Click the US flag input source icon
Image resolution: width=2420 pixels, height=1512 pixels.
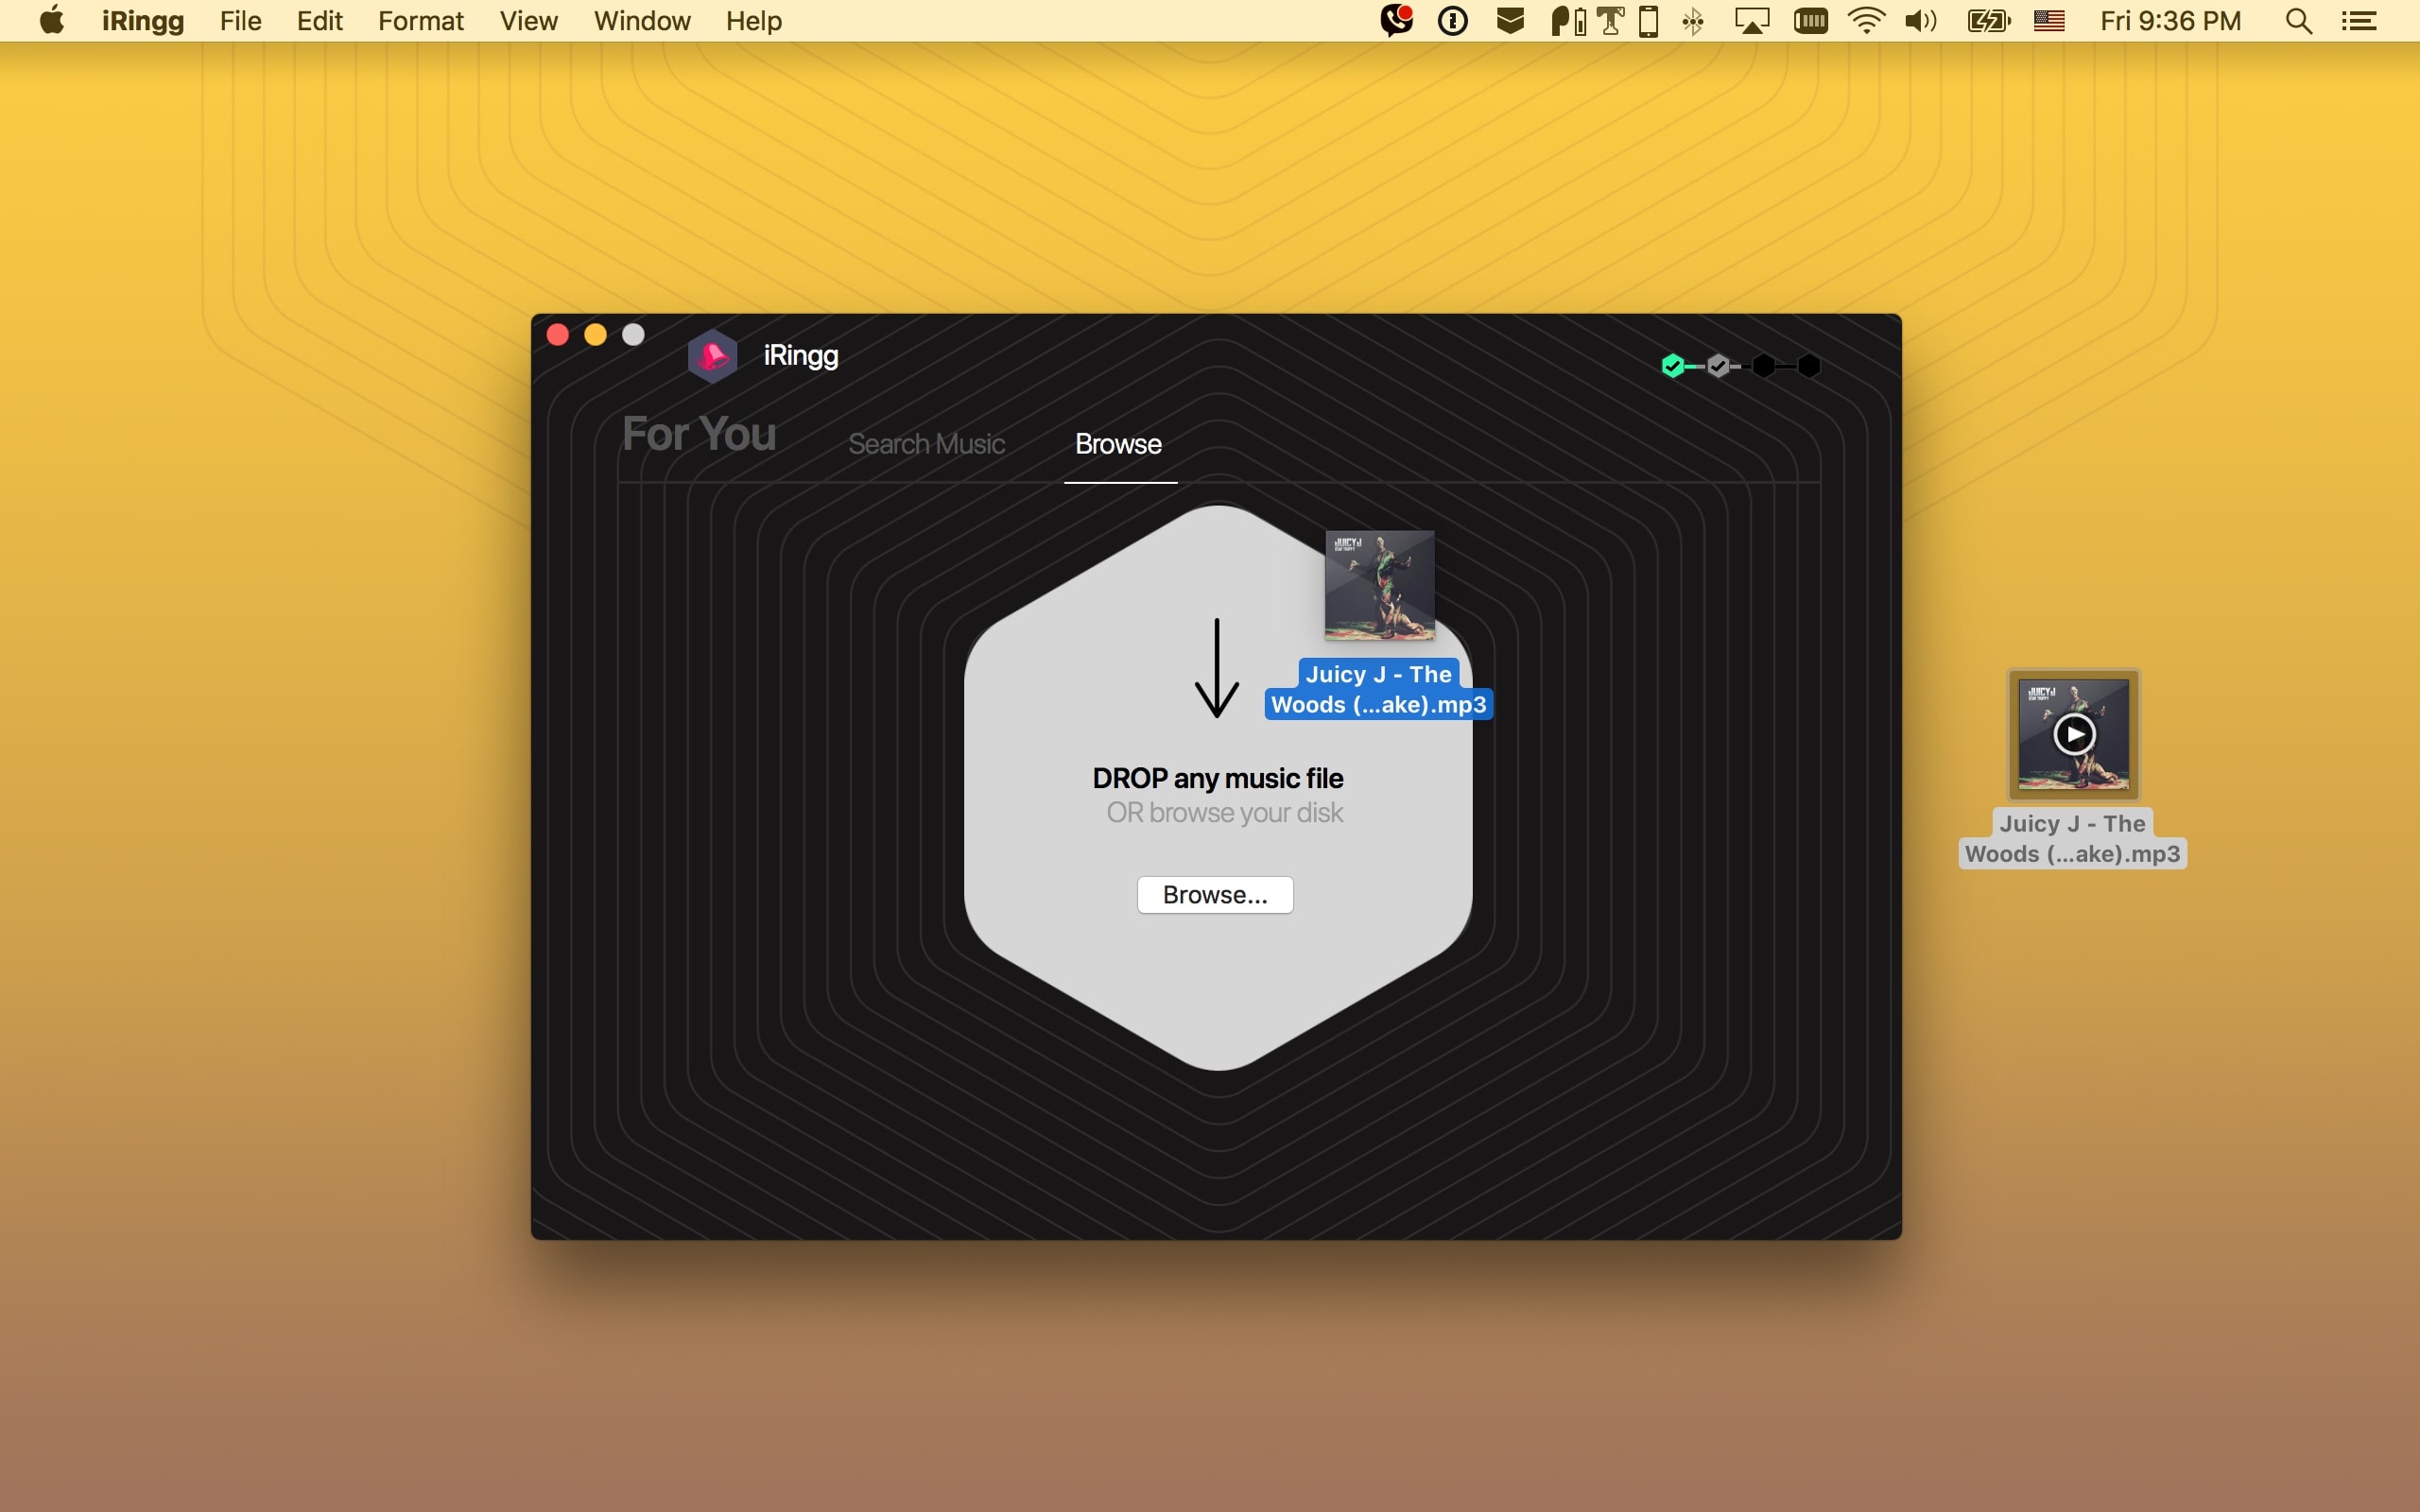pyautogui.click(x=2049, y=21)
